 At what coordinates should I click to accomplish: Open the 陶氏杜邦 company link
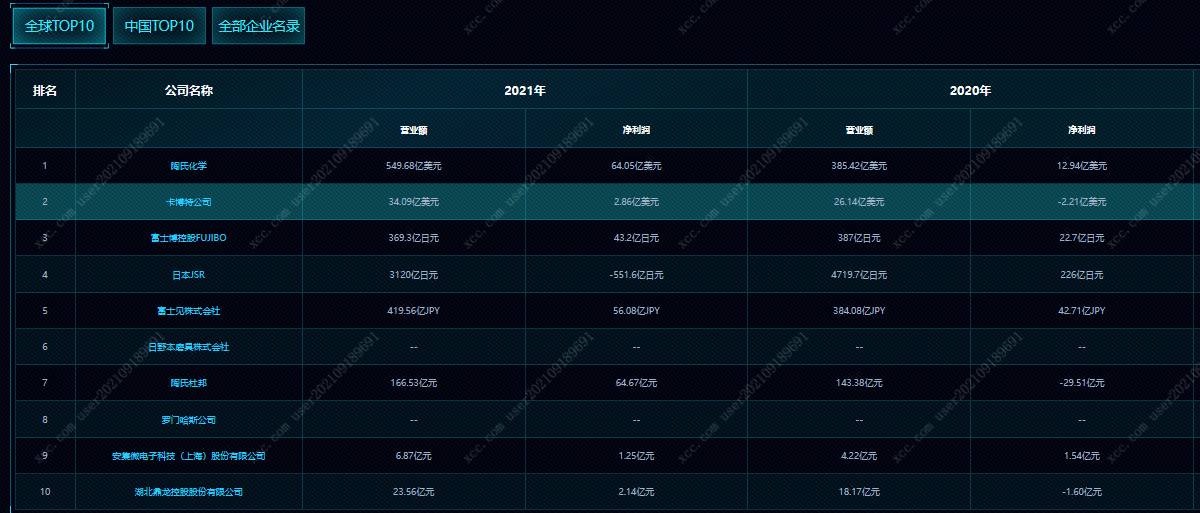188,383
